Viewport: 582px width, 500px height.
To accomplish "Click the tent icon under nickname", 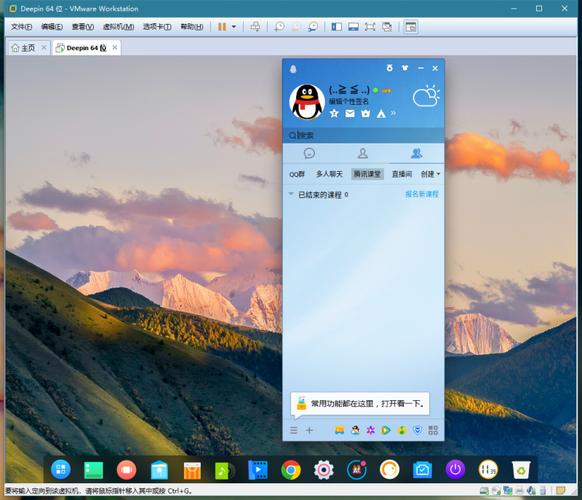I will [x=381, y=113].
